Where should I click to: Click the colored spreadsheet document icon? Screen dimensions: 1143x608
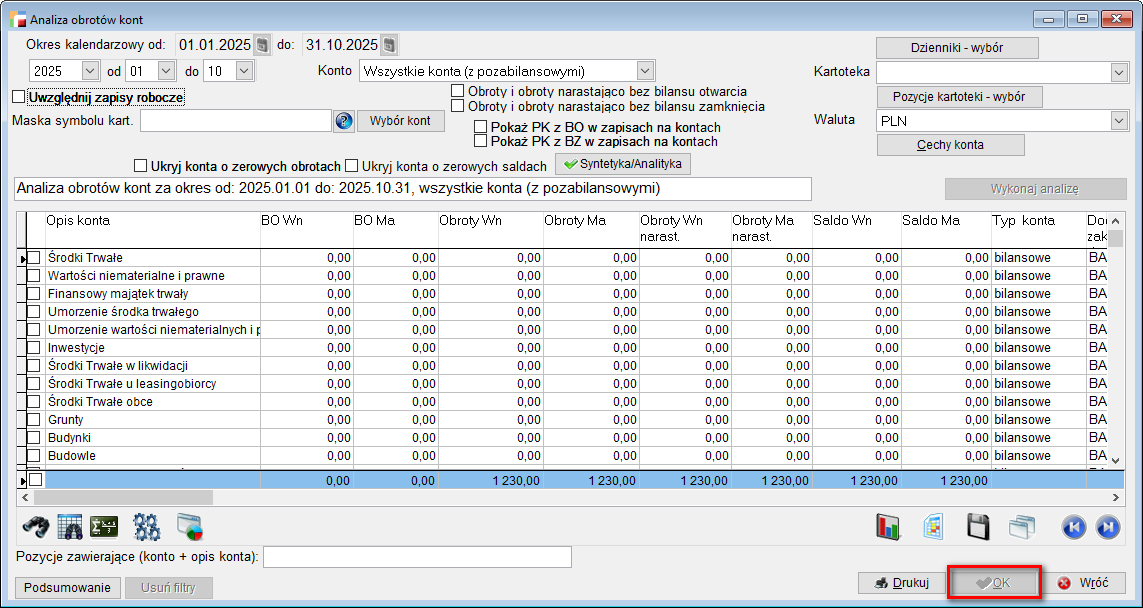(x=934, y=526)
